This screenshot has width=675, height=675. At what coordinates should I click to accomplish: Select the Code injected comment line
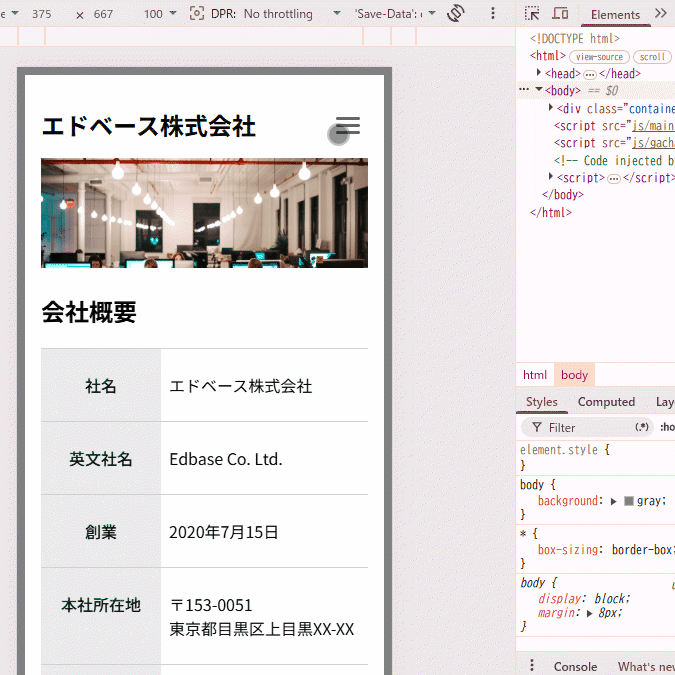[614, 161]
